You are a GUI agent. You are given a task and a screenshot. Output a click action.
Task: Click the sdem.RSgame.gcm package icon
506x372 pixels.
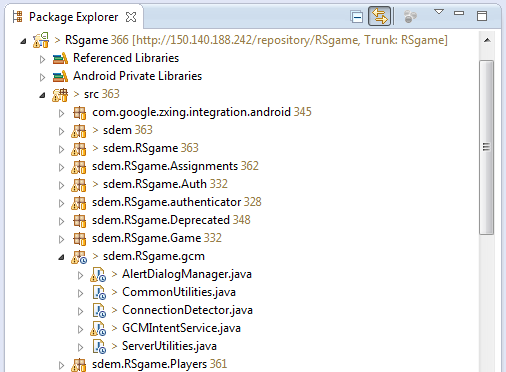pyautogui.click(x=79, y=257)
